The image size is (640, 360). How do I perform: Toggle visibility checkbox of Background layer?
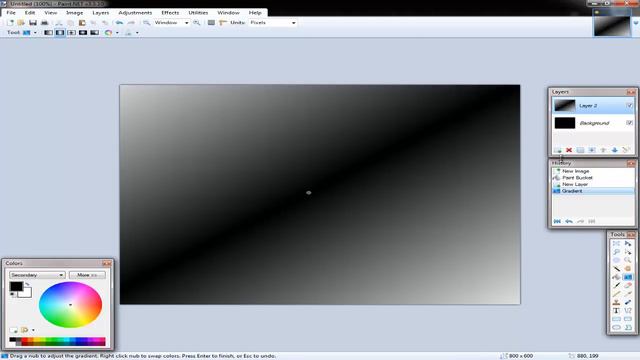(629, 123)
